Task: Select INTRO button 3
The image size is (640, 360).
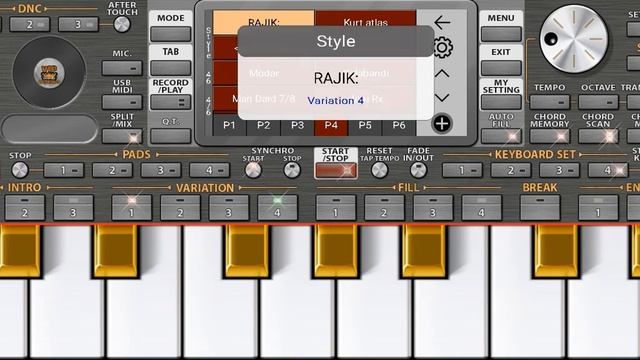Action: point(73,208)
